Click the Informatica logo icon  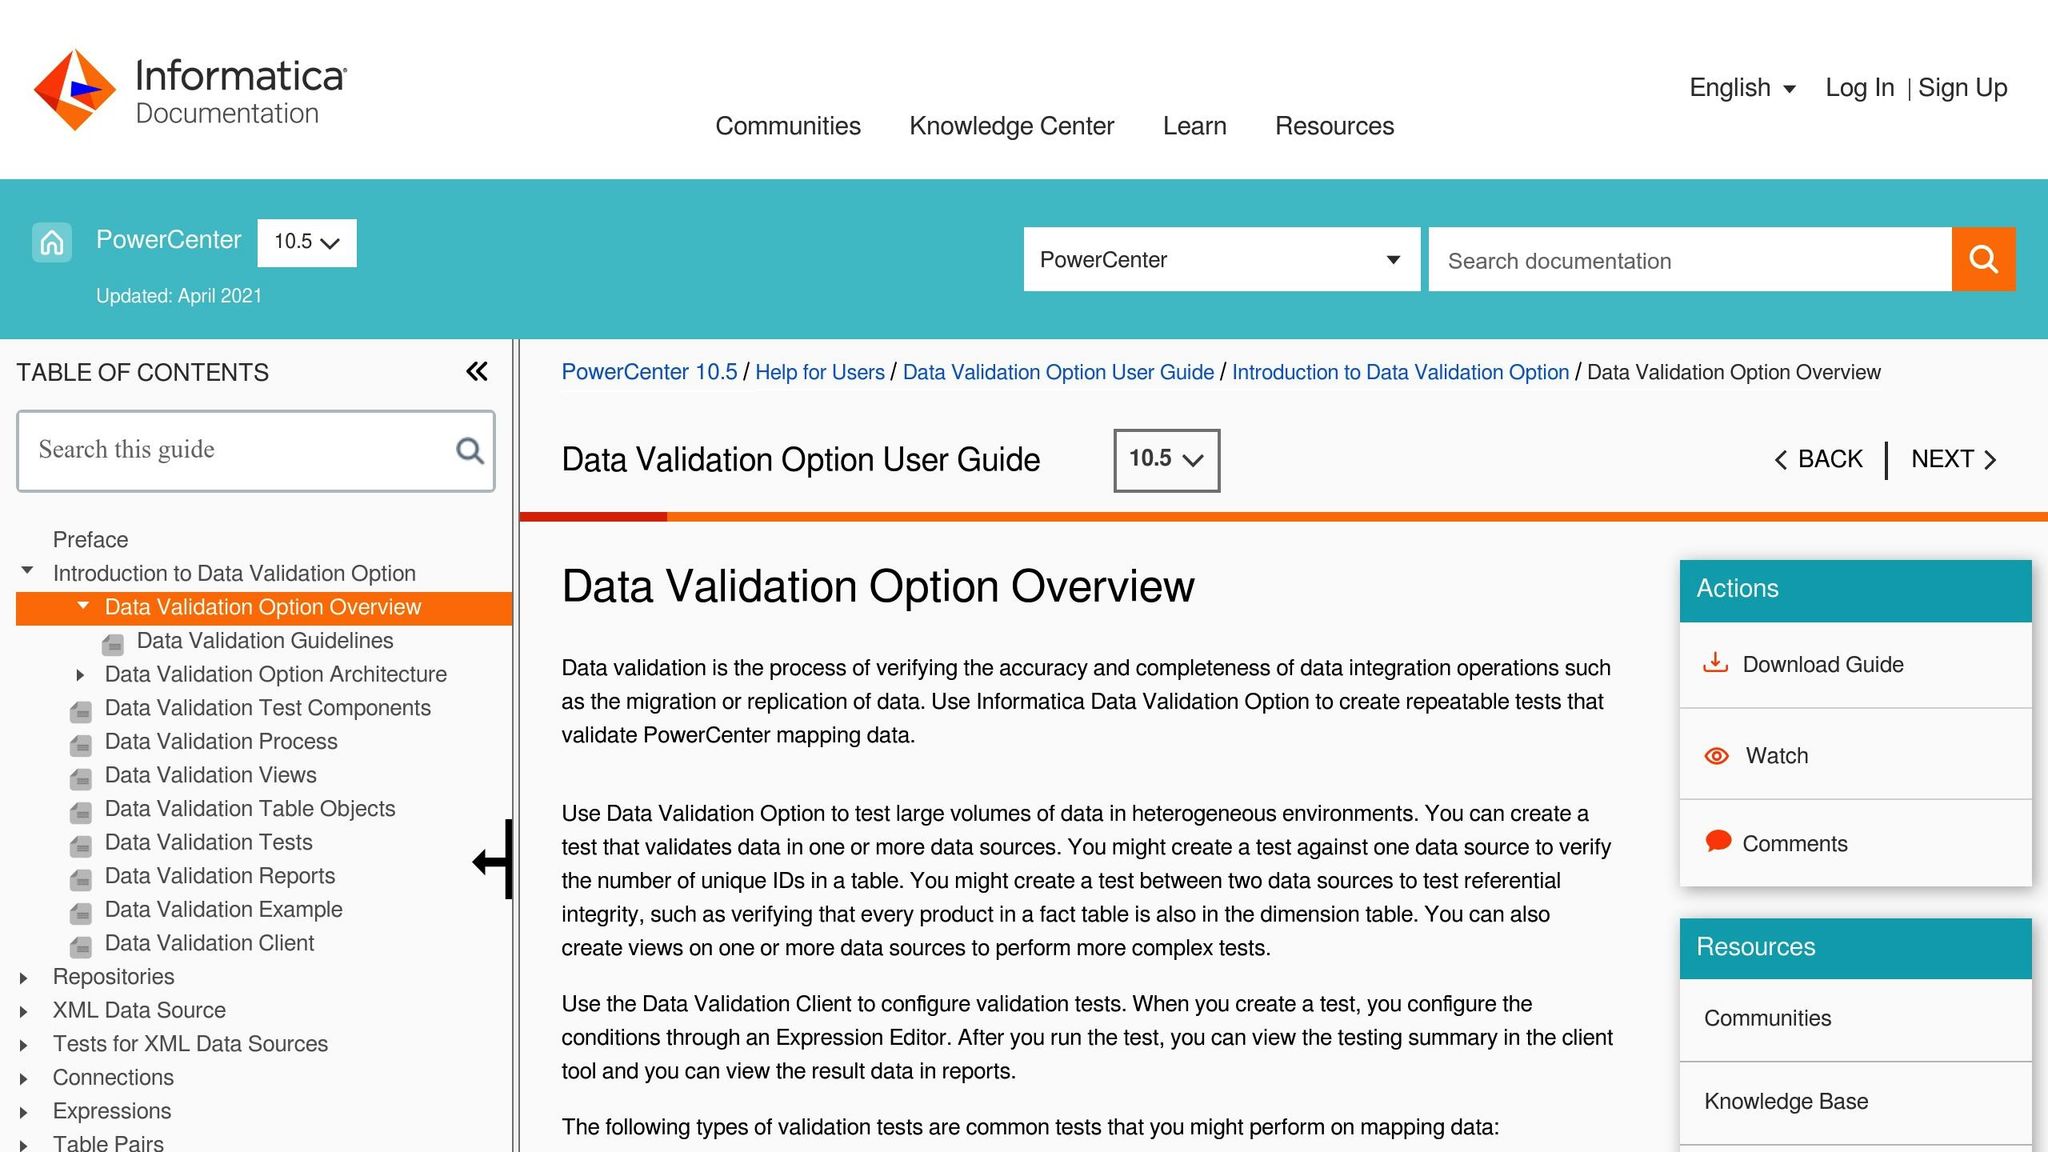(x=74, y=90)
